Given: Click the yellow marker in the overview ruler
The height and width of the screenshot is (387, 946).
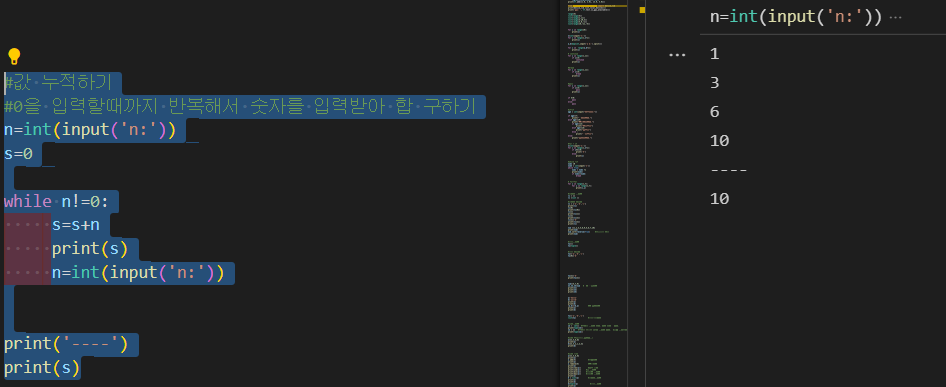Looking at the screenshot, I should point(643,10).
